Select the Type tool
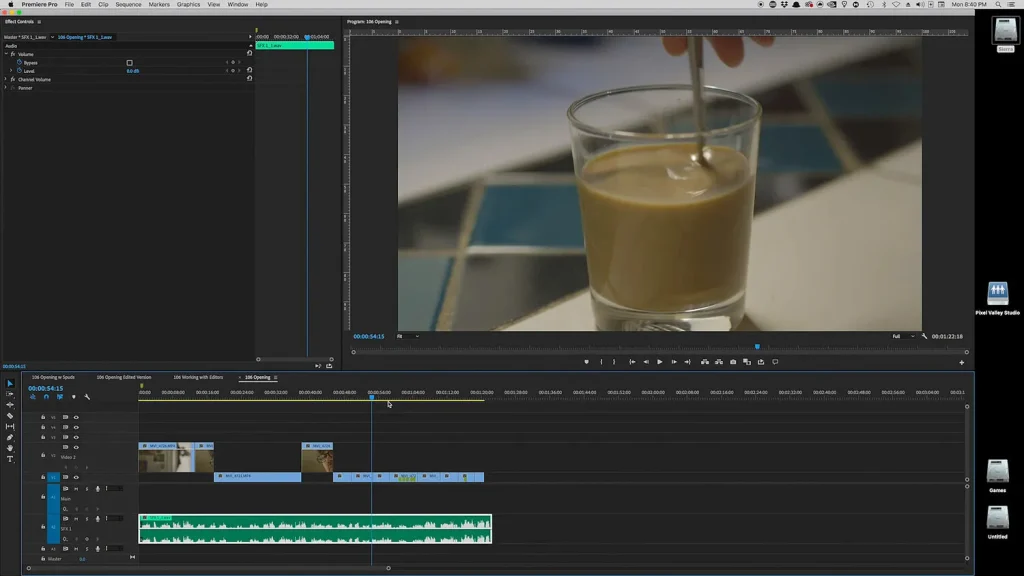This screenshot has width=1024, height=576. click(9, 459)
